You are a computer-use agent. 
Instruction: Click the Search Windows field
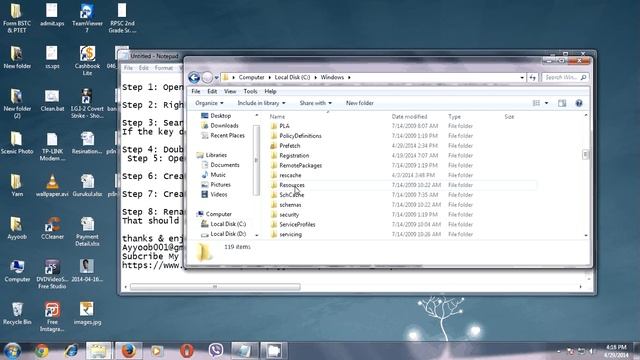click(565, 77)
